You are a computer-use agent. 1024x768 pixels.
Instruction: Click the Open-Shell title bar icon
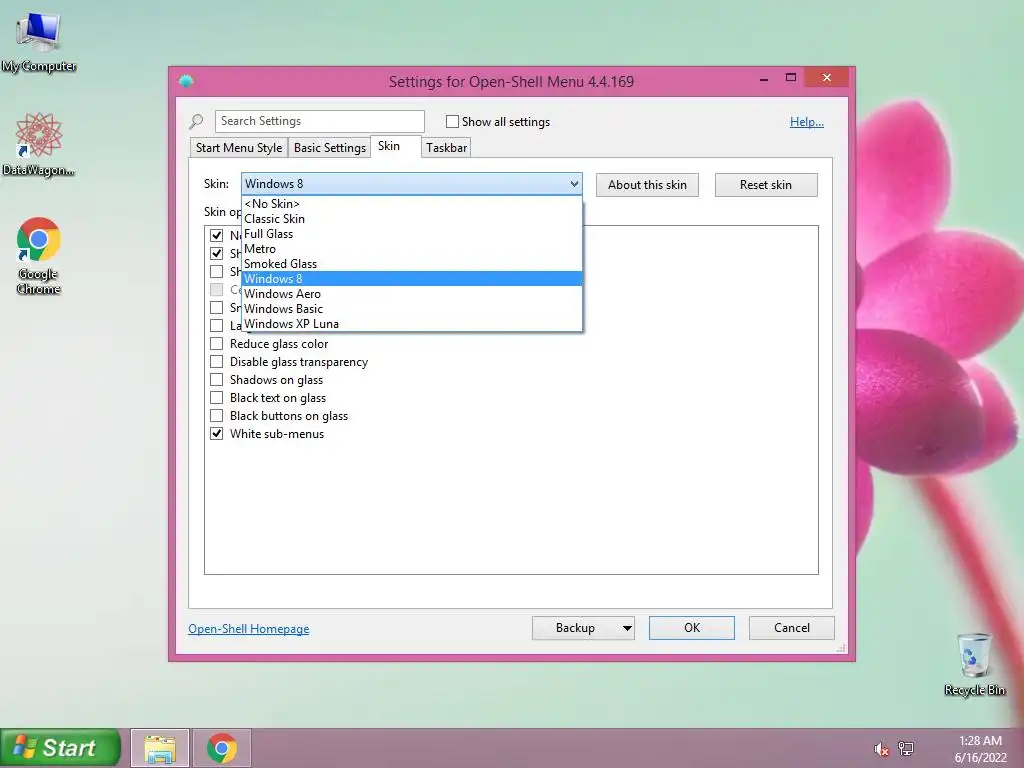(186, 81)
